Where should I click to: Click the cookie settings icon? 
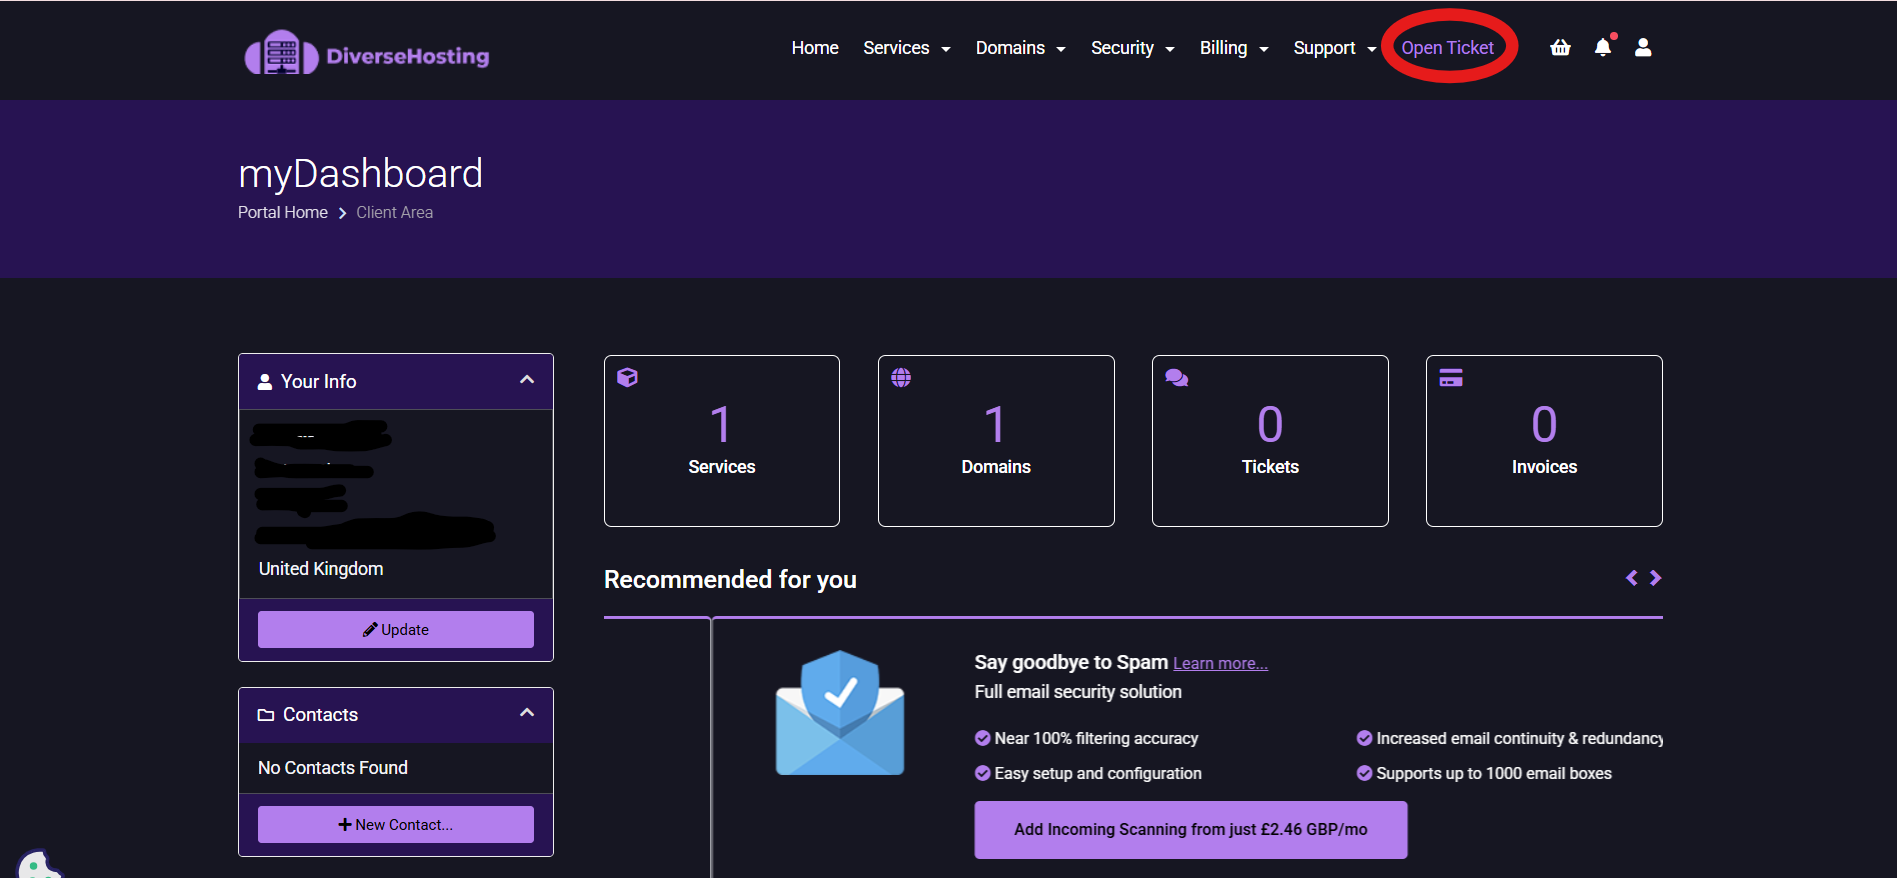(x=36, y=866)
